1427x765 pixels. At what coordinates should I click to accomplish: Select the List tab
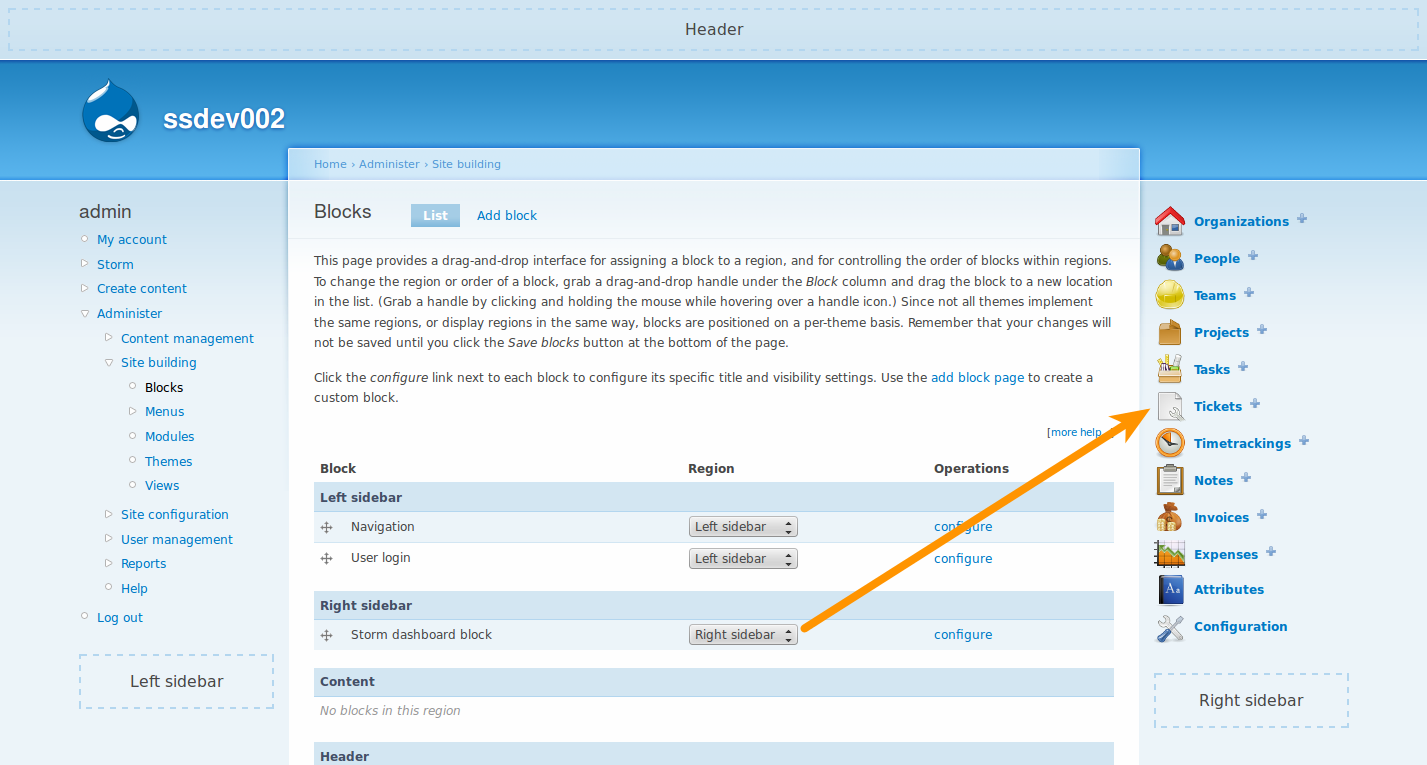coord(435,215)
